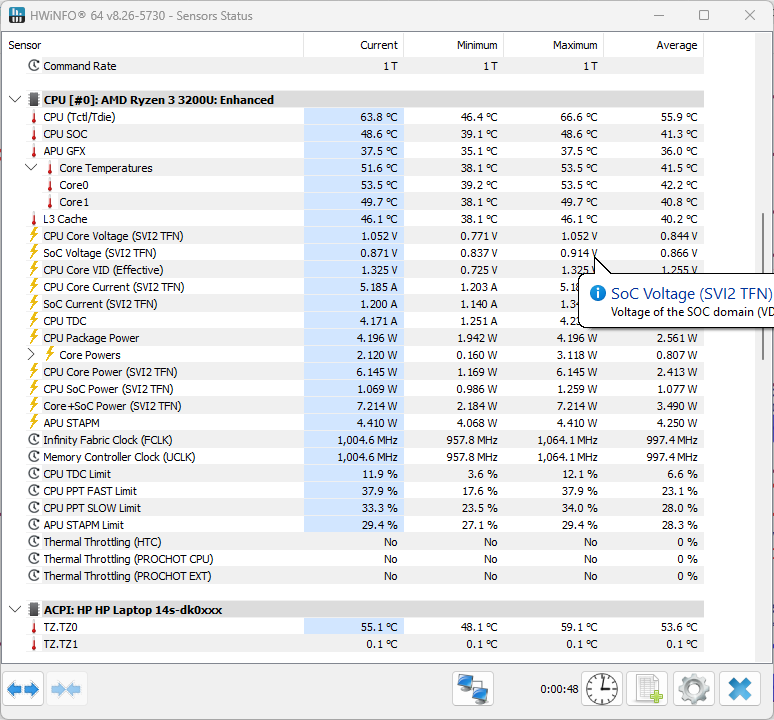
Task: Open sensor settings gear icon
Action: [x=694, y=688]
